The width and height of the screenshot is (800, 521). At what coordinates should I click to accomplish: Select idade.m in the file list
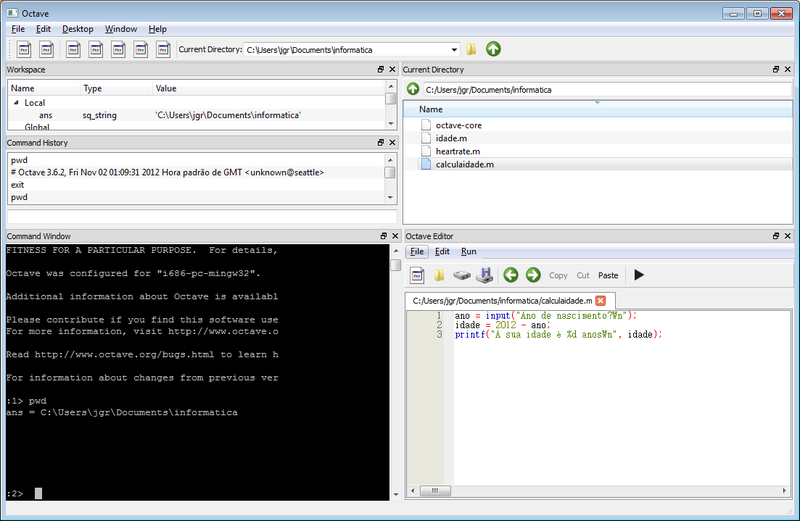tap(451, 138)
